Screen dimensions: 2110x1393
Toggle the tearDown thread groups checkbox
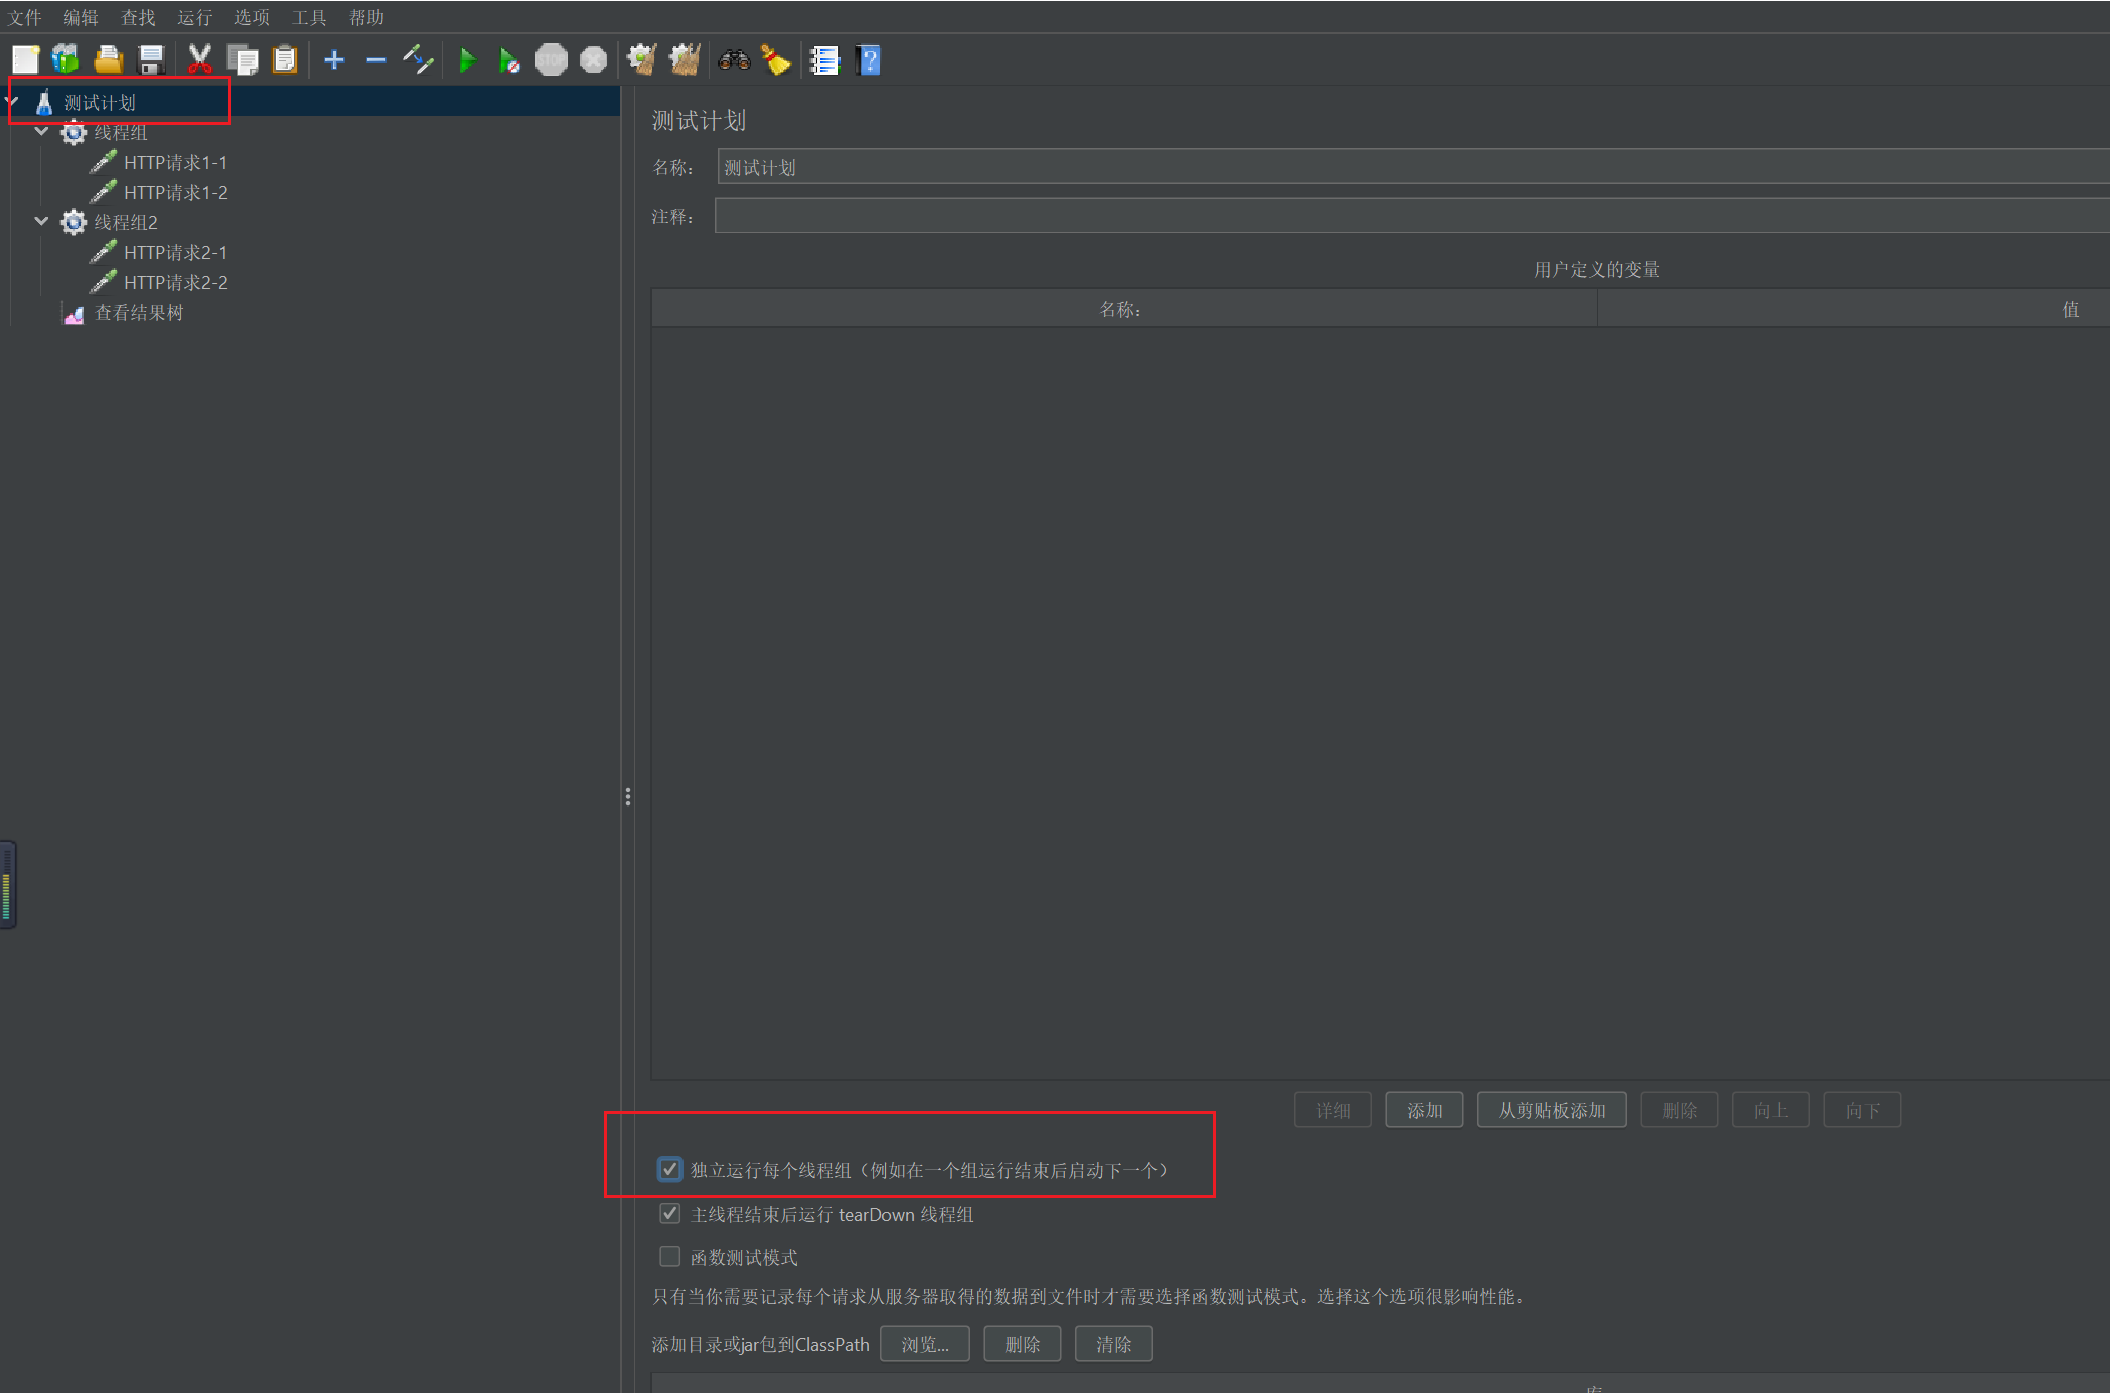point(669,1213)
